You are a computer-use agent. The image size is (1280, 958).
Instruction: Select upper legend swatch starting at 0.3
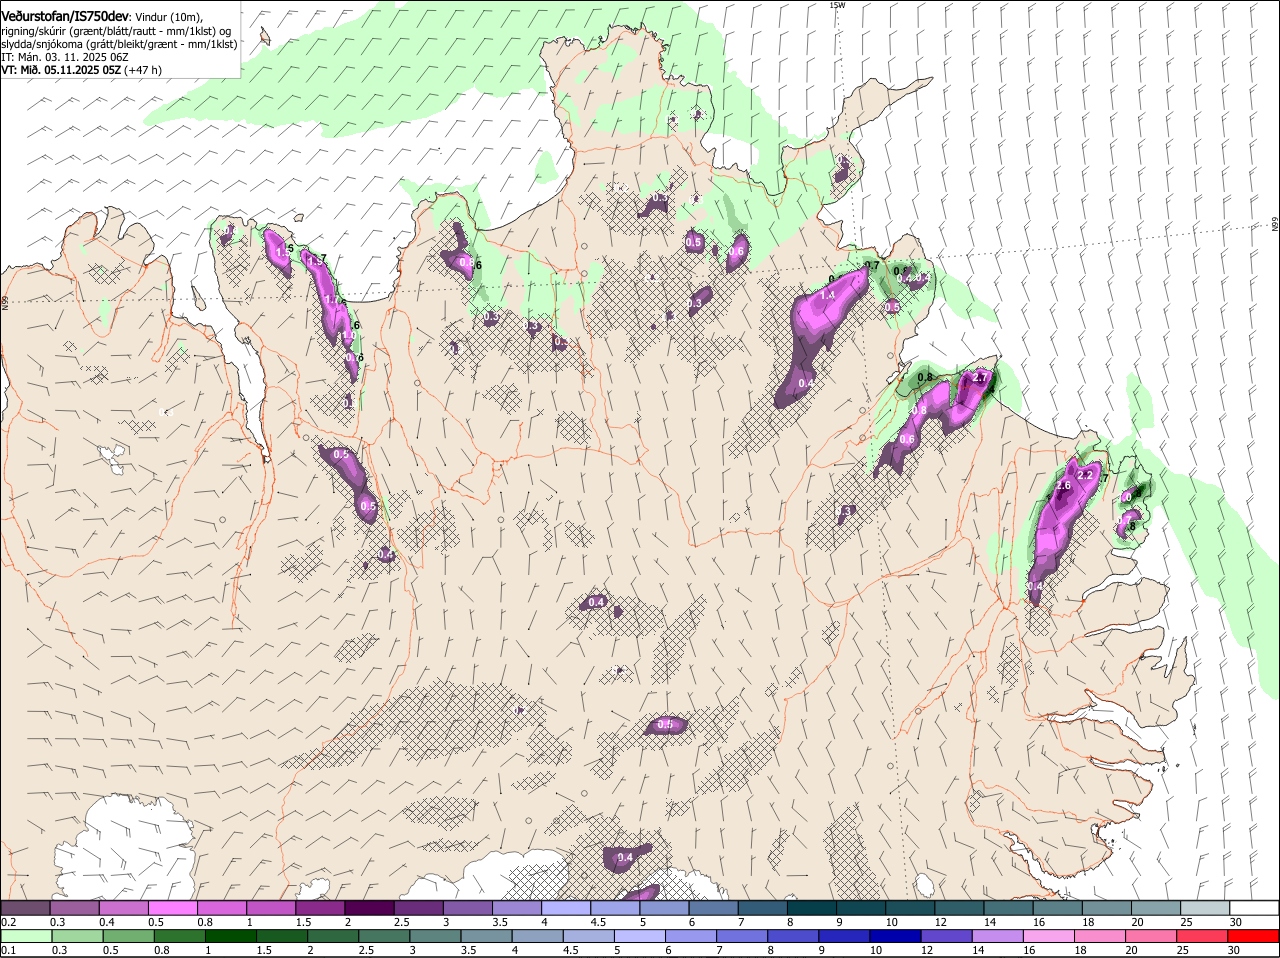click(x=75, y=907)
